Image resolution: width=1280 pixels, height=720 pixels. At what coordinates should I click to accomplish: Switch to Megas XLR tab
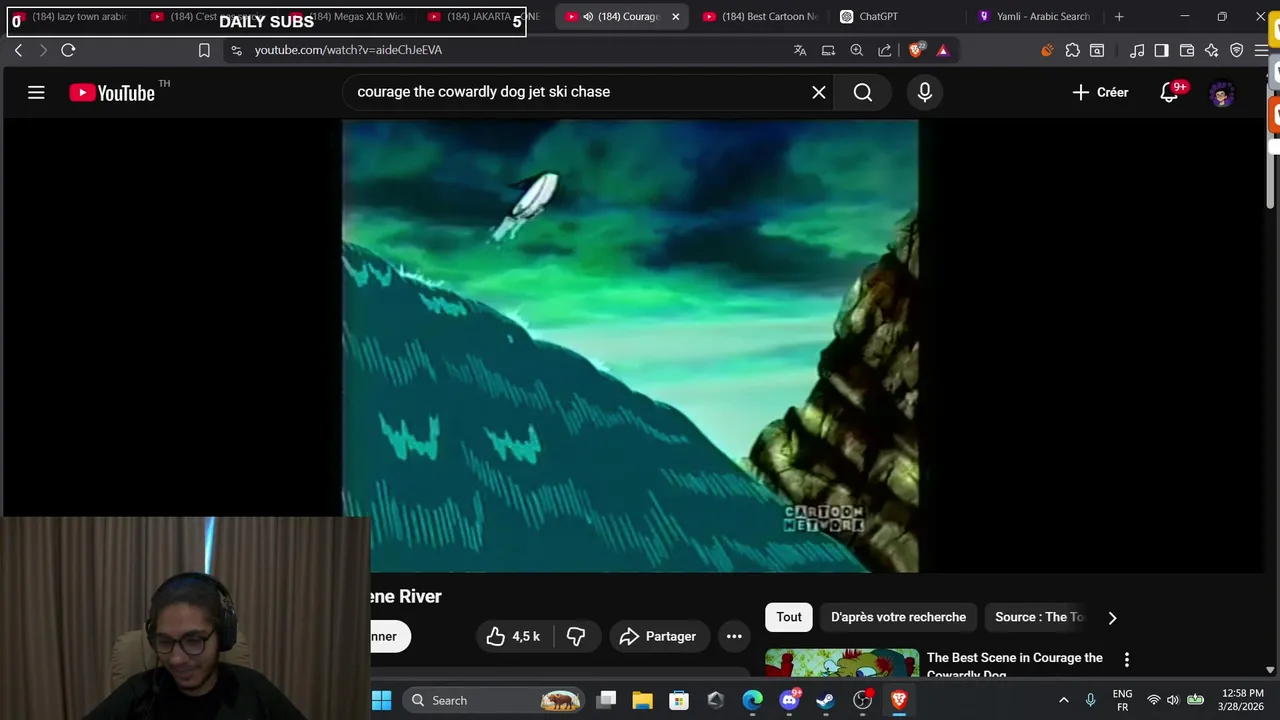(350, 16)
